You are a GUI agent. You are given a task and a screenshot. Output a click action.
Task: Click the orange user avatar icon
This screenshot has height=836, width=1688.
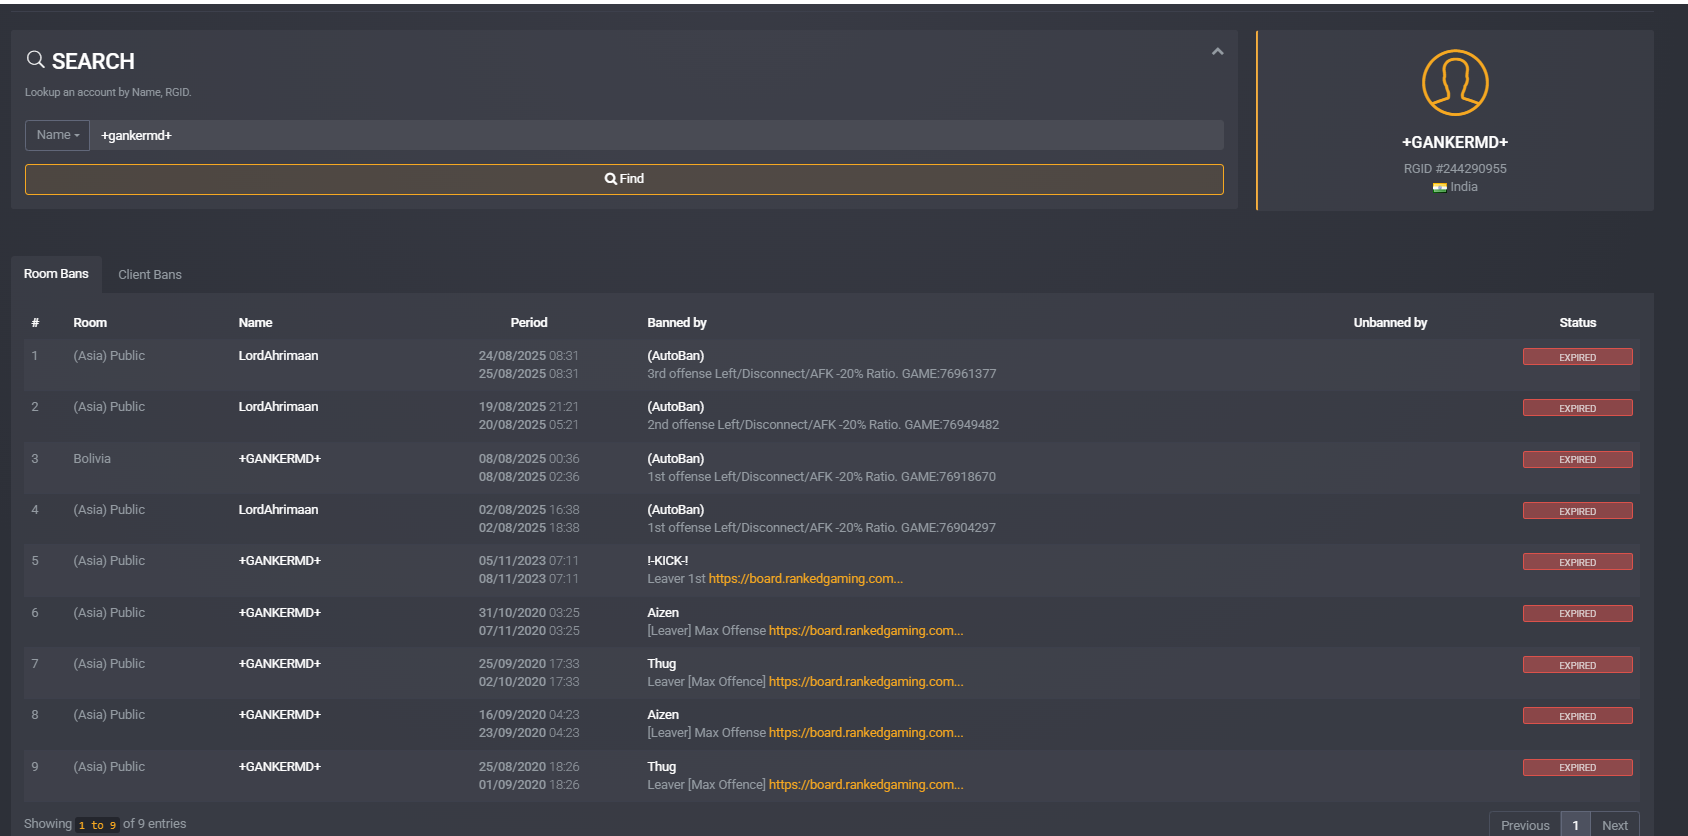coord(1455,83)
